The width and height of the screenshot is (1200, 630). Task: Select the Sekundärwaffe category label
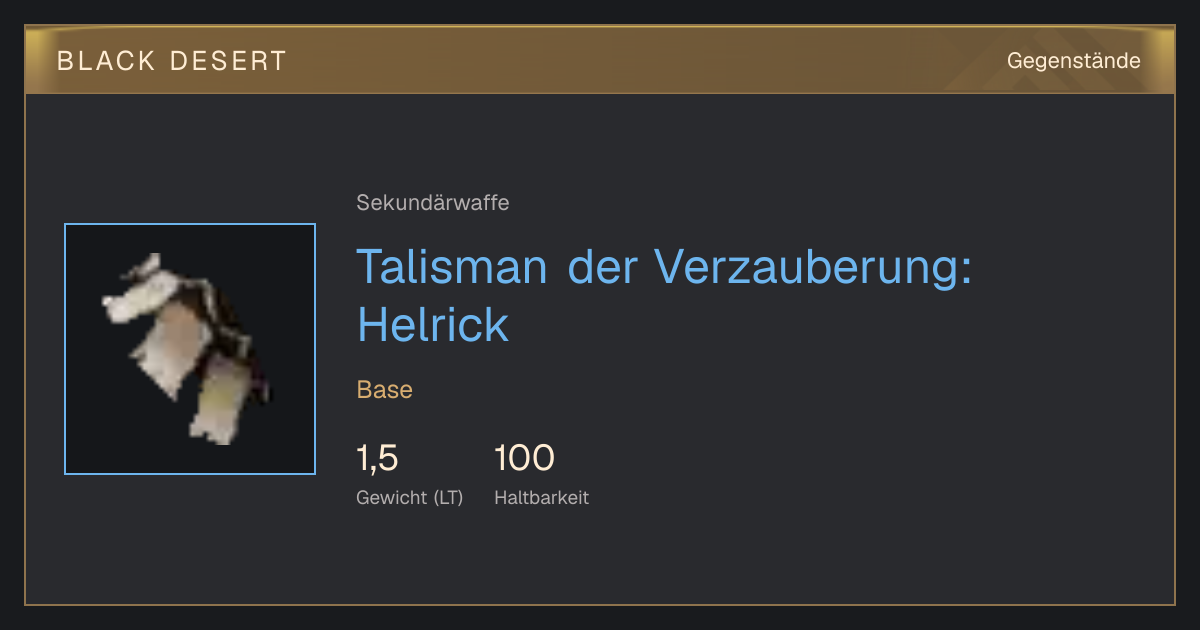coord(433,203)
